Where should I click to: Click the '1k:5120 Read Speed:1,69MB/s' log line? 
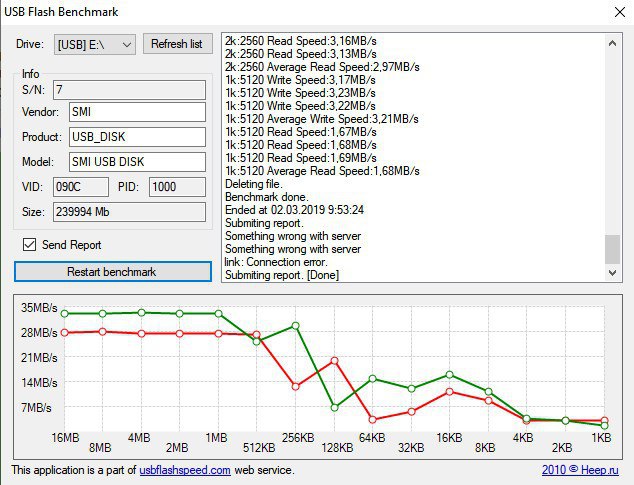[300, 158]
